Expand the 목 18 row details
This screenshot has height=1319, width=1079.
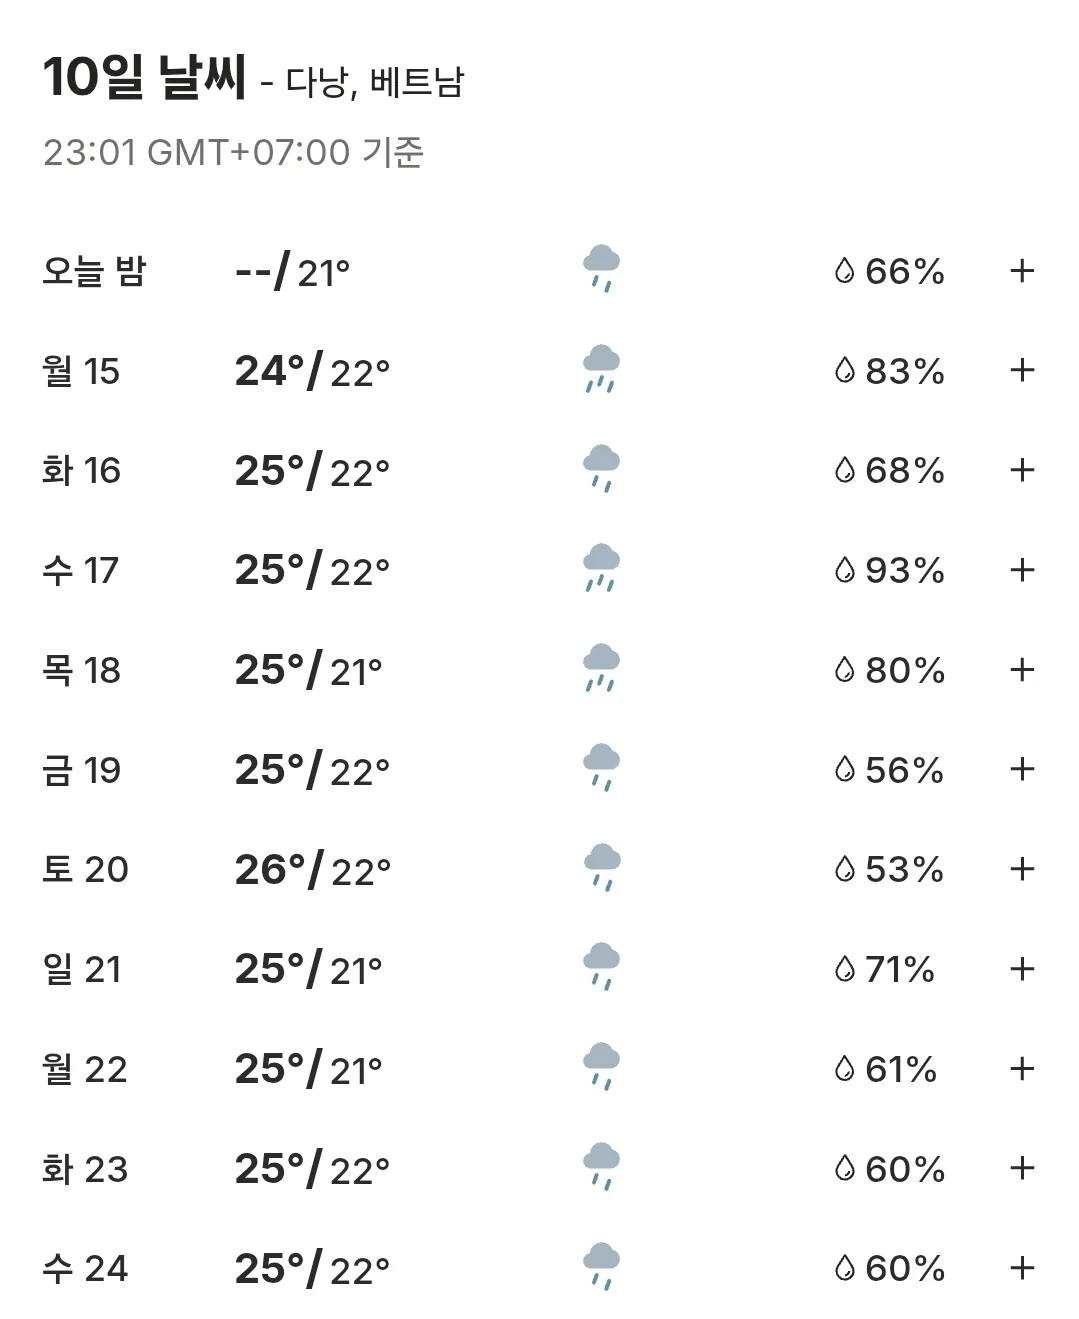click(x=1021, y=670)
